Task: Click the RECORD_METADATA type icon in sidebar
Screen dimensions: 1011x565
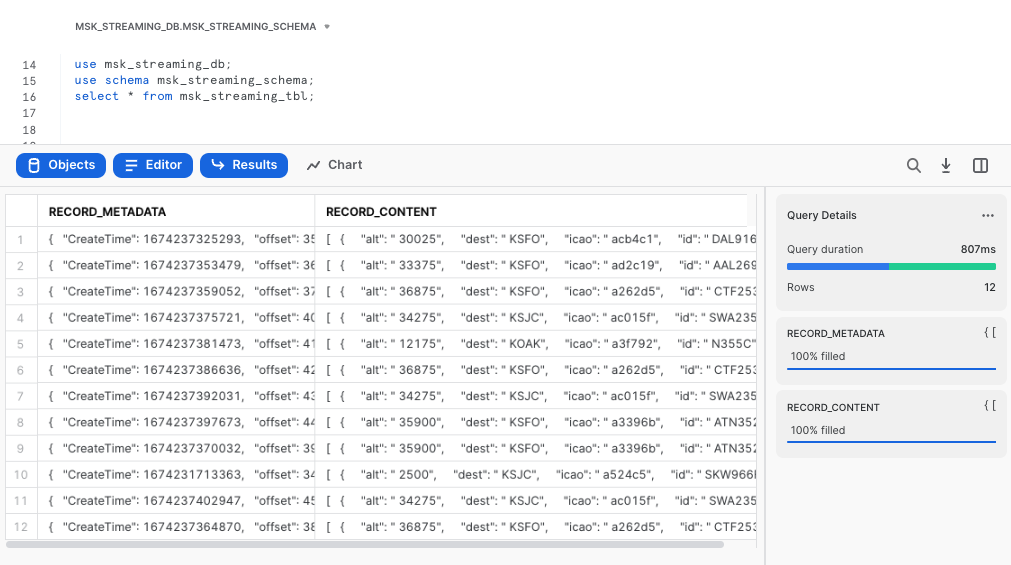Action: (989, 333)
